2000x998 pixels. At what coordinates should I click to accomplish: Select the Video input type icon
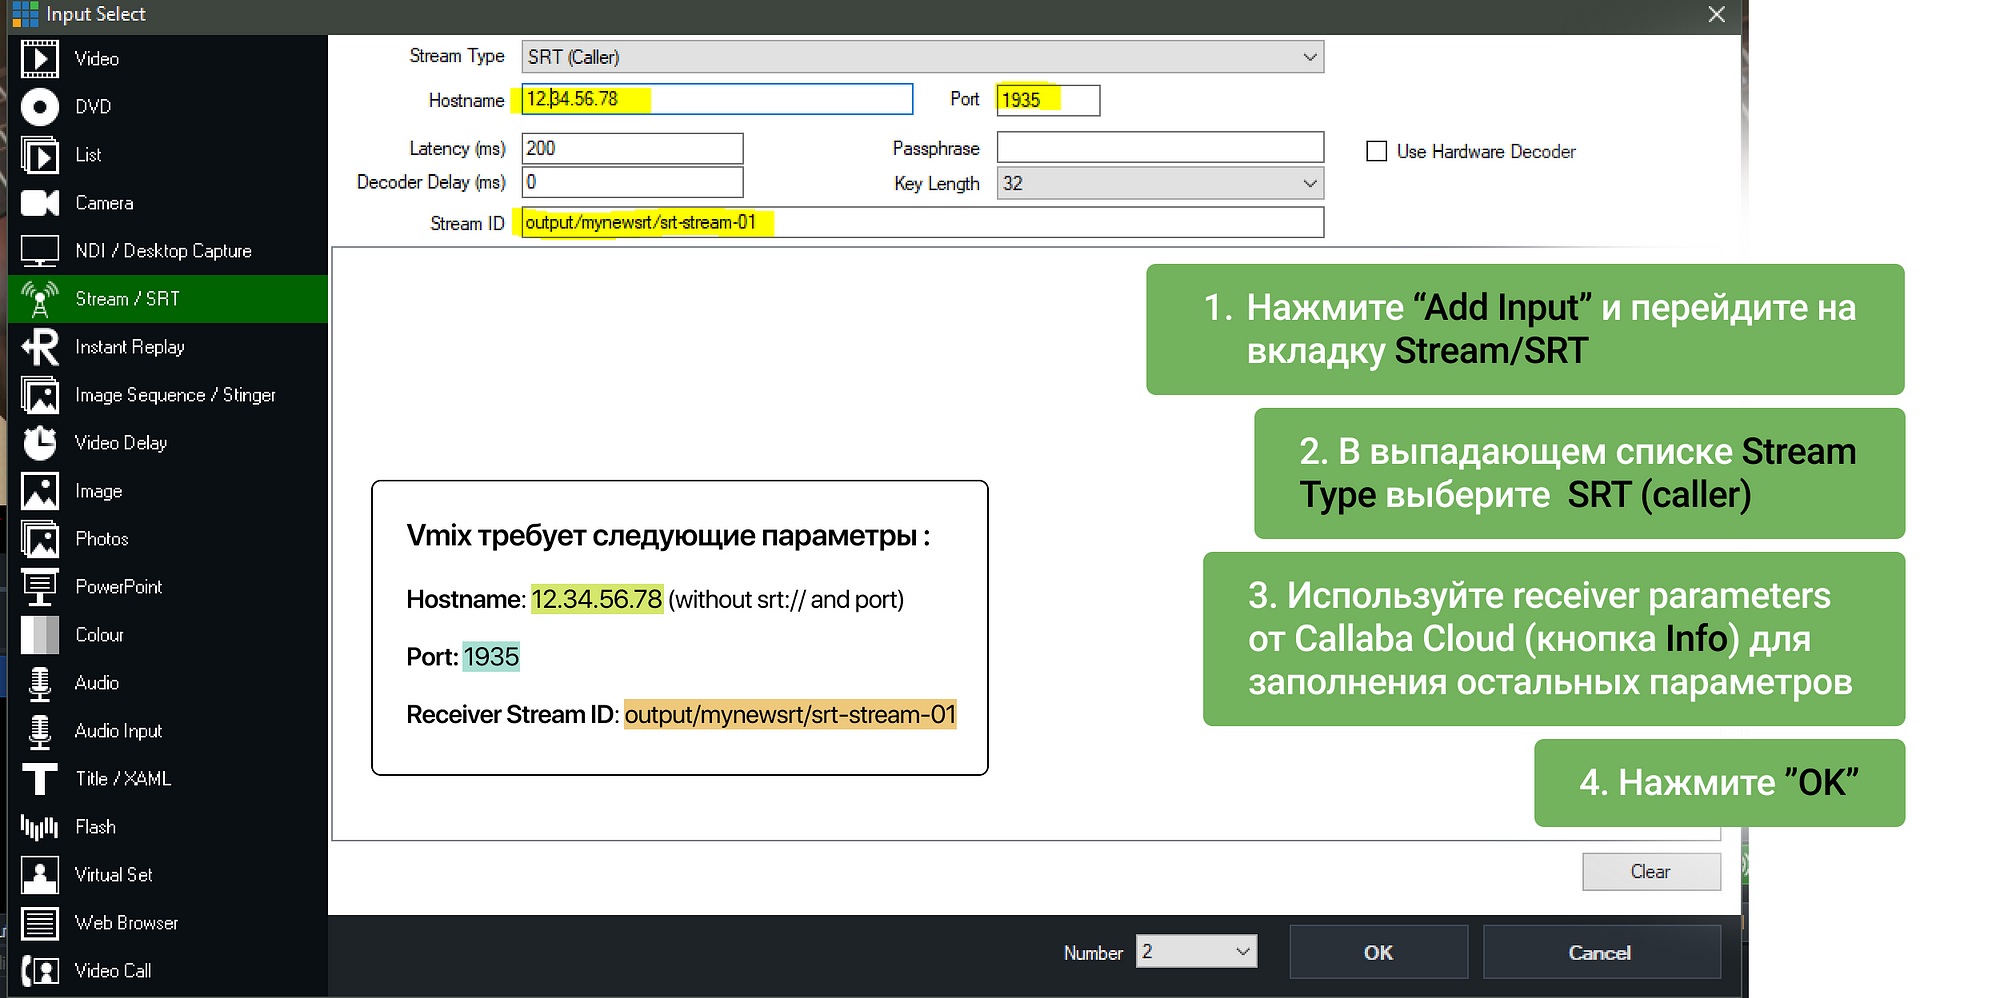tap(40, 58)
